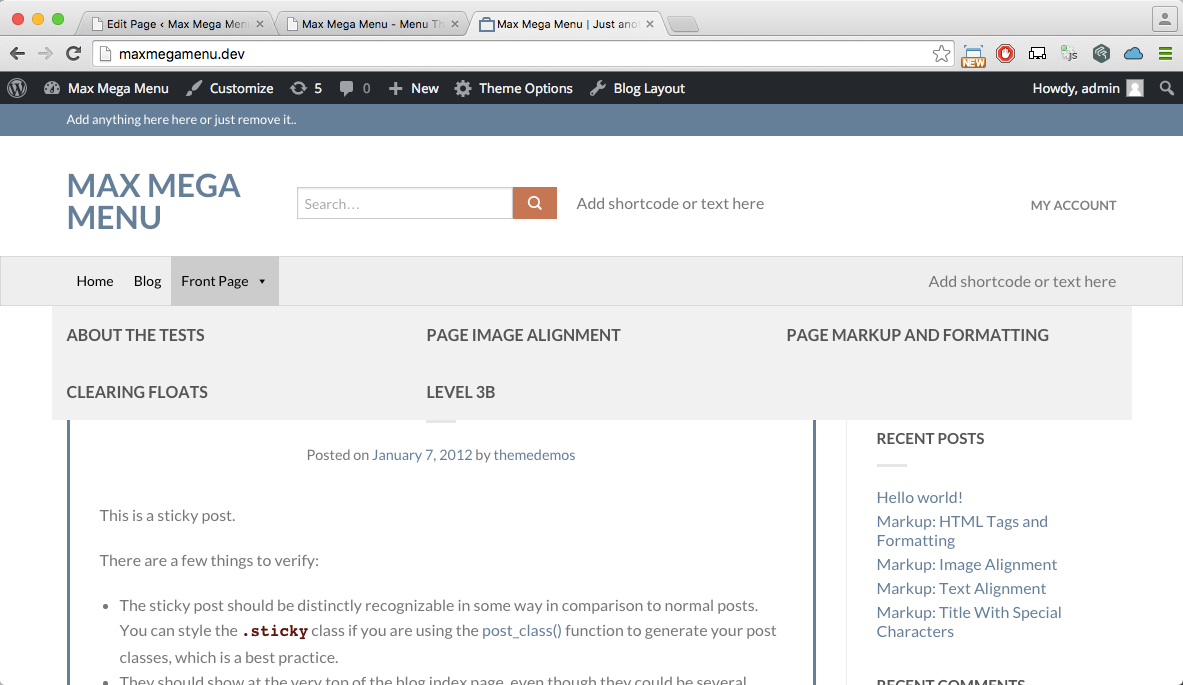Click the browser back arrow
The image size is (1183, 685).
pos(18,54)
